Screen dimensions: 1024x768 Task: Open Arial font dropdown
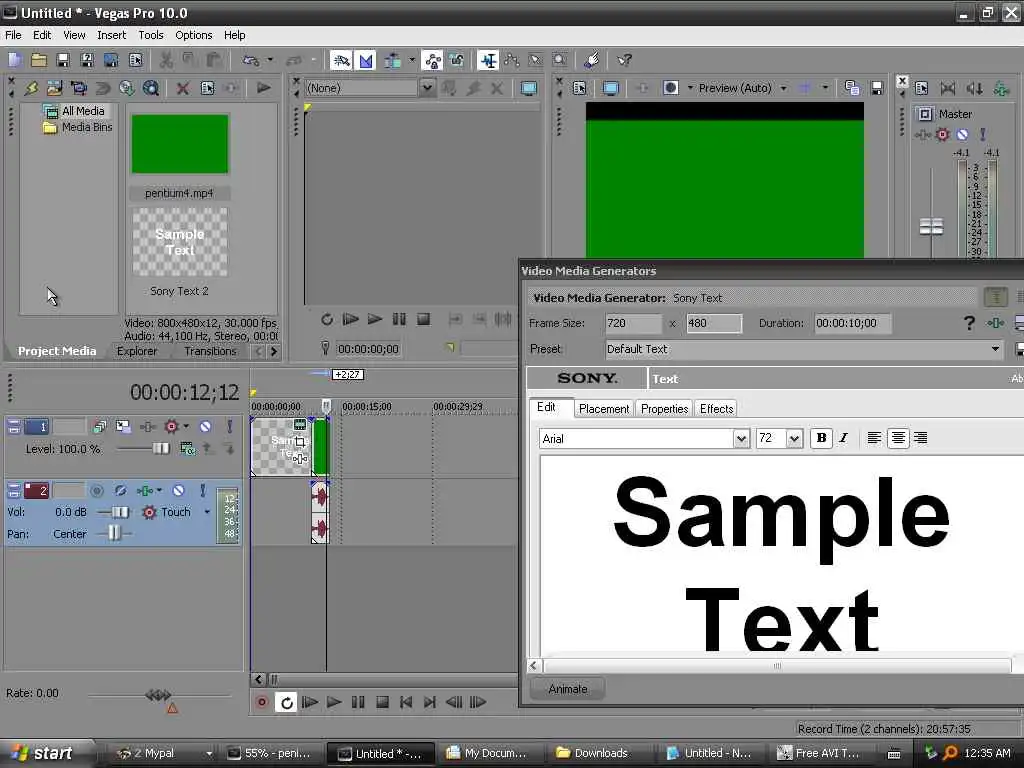[x=741, y=439]
